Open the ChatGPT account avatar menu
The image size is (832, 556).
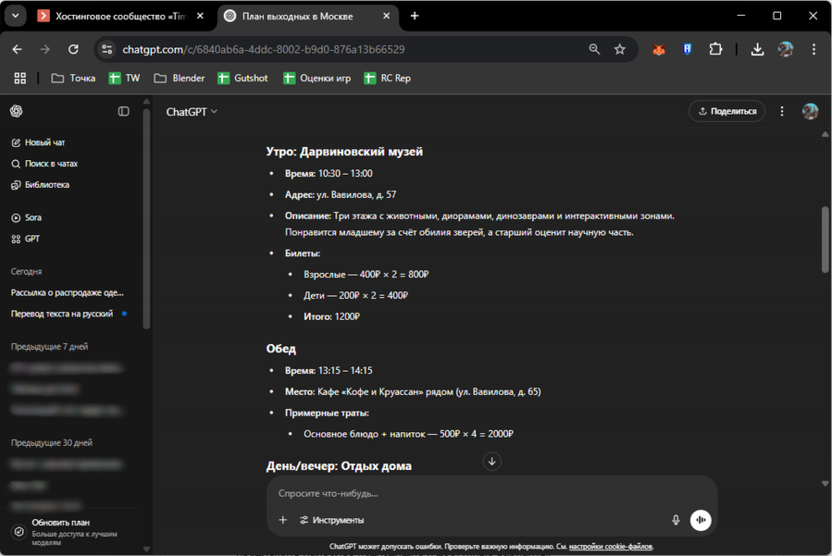(x=810, y=111)
